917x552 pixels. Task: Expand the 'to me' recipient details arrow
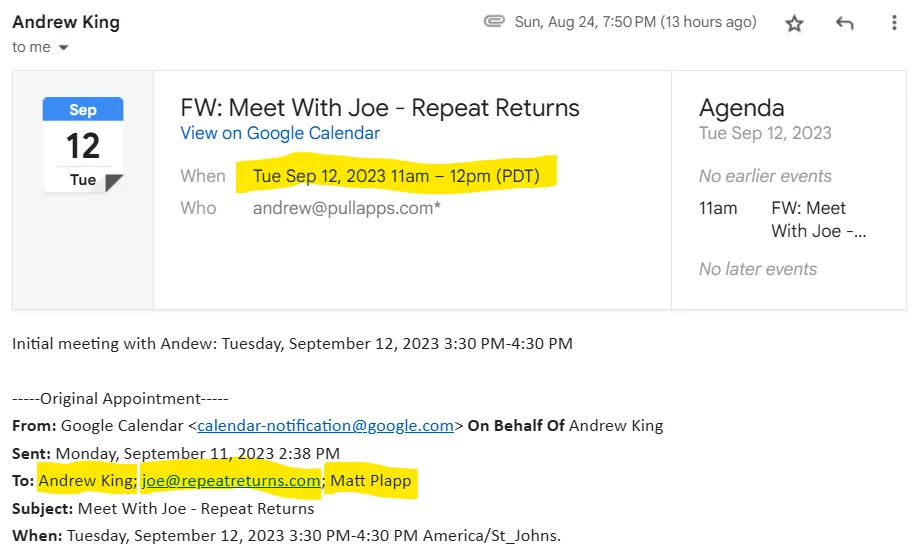pyautogui.click(x=64, y=48)
